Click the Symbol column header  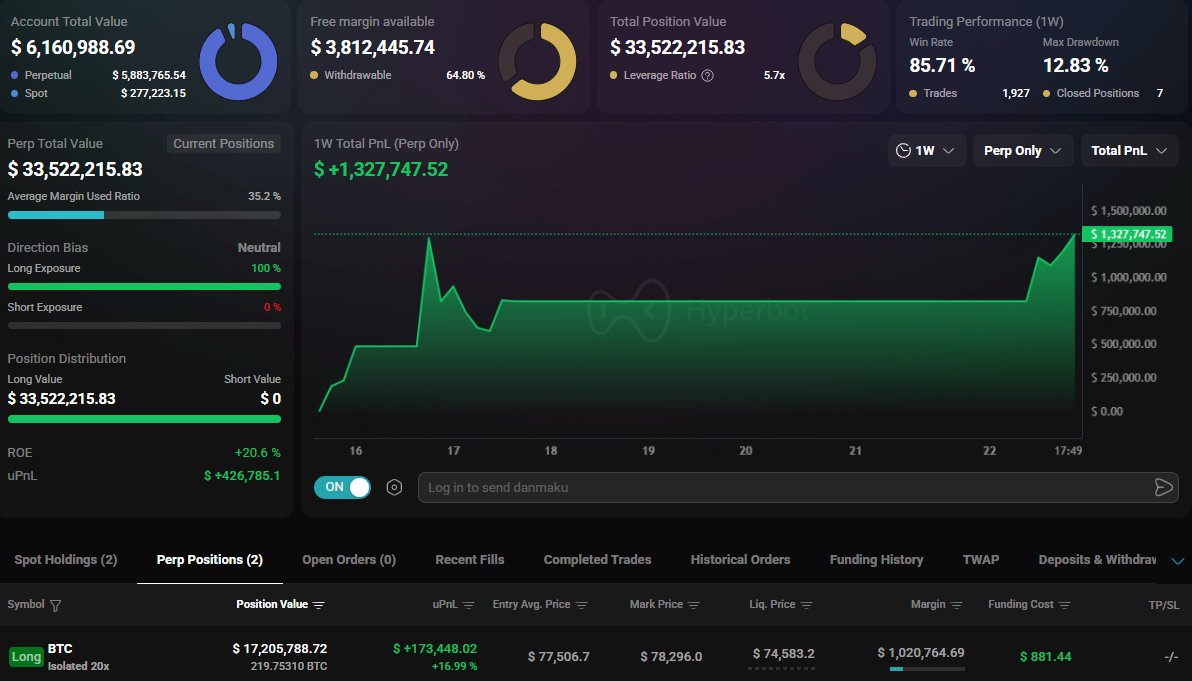coord(26,604)
